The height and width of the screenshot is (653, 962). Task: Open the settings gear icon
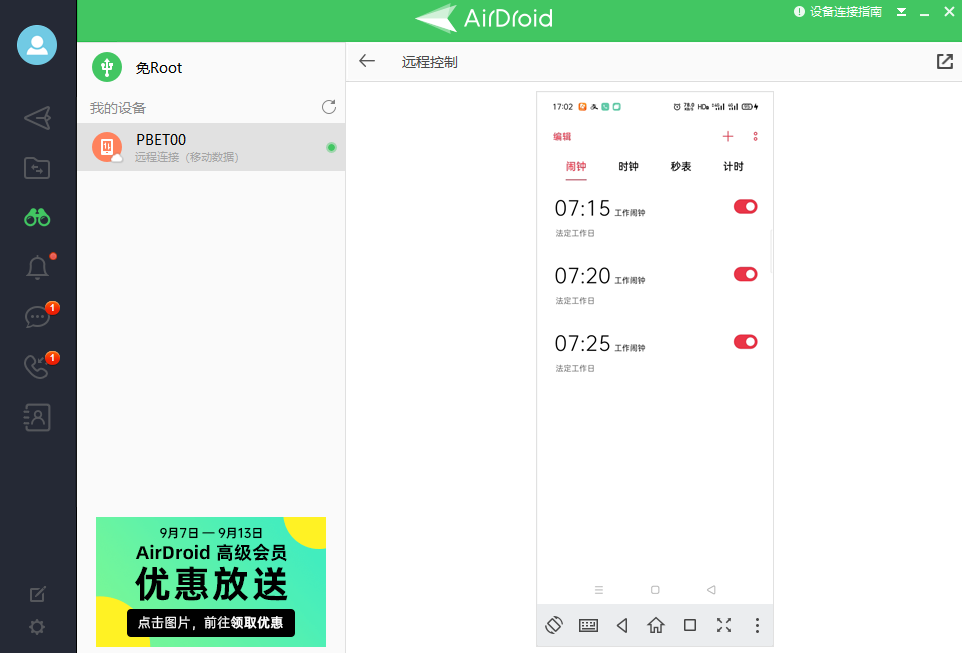tap(37, 627)
